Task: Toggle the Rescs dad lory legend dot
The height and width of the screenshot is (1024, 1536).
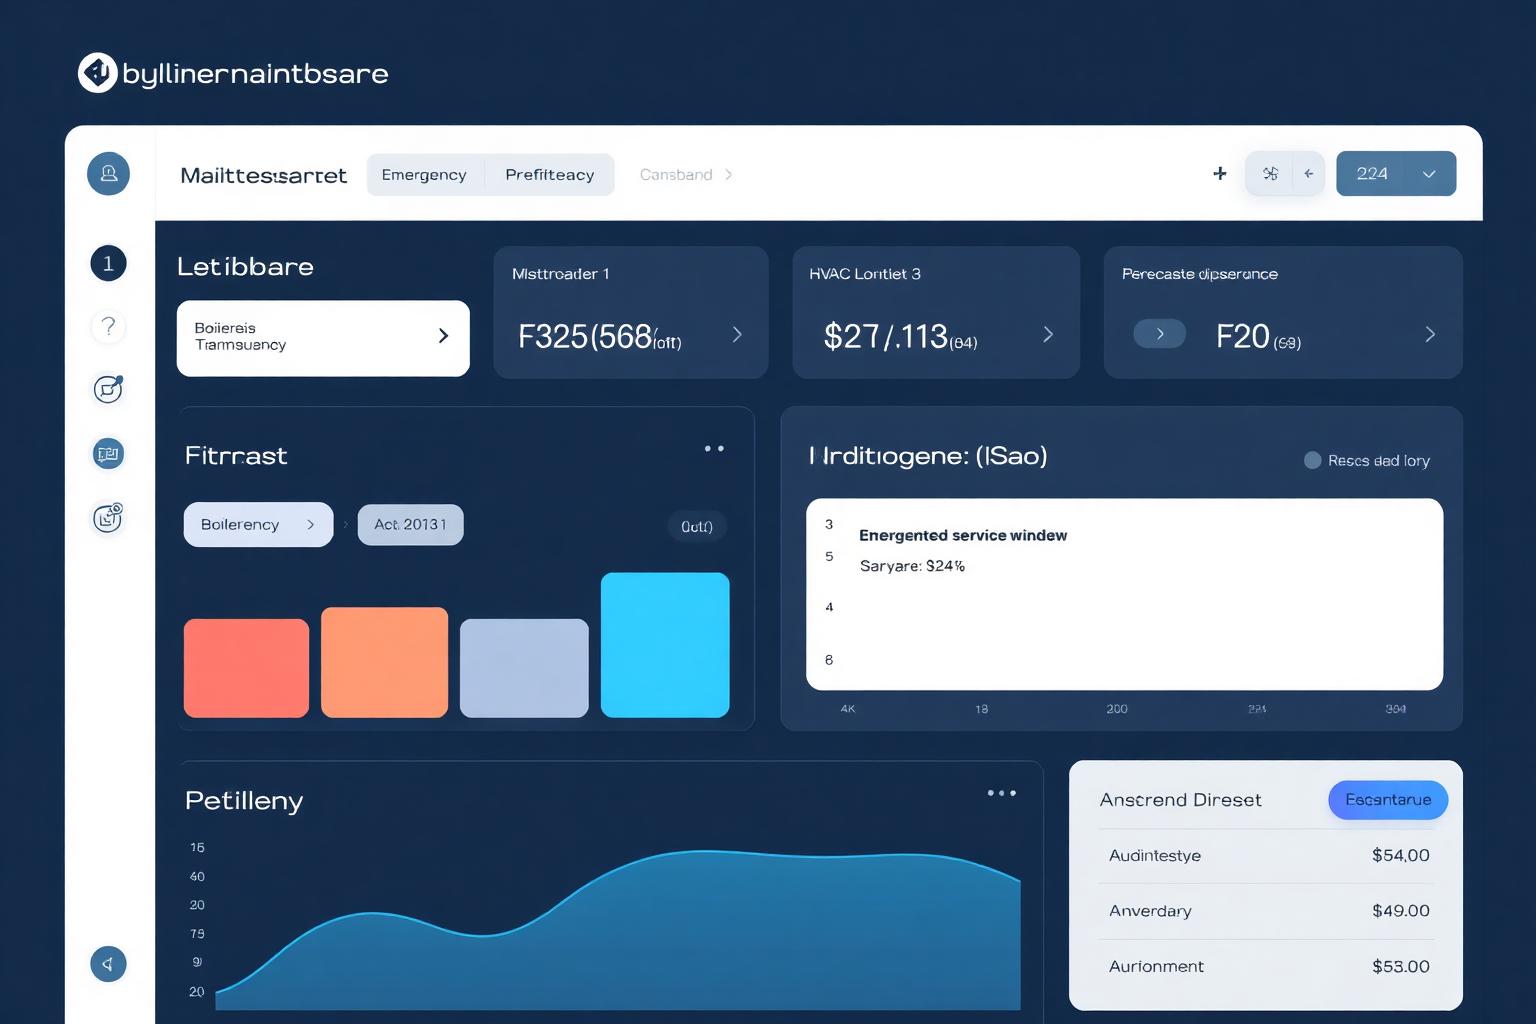Action: coord(1313,460)
